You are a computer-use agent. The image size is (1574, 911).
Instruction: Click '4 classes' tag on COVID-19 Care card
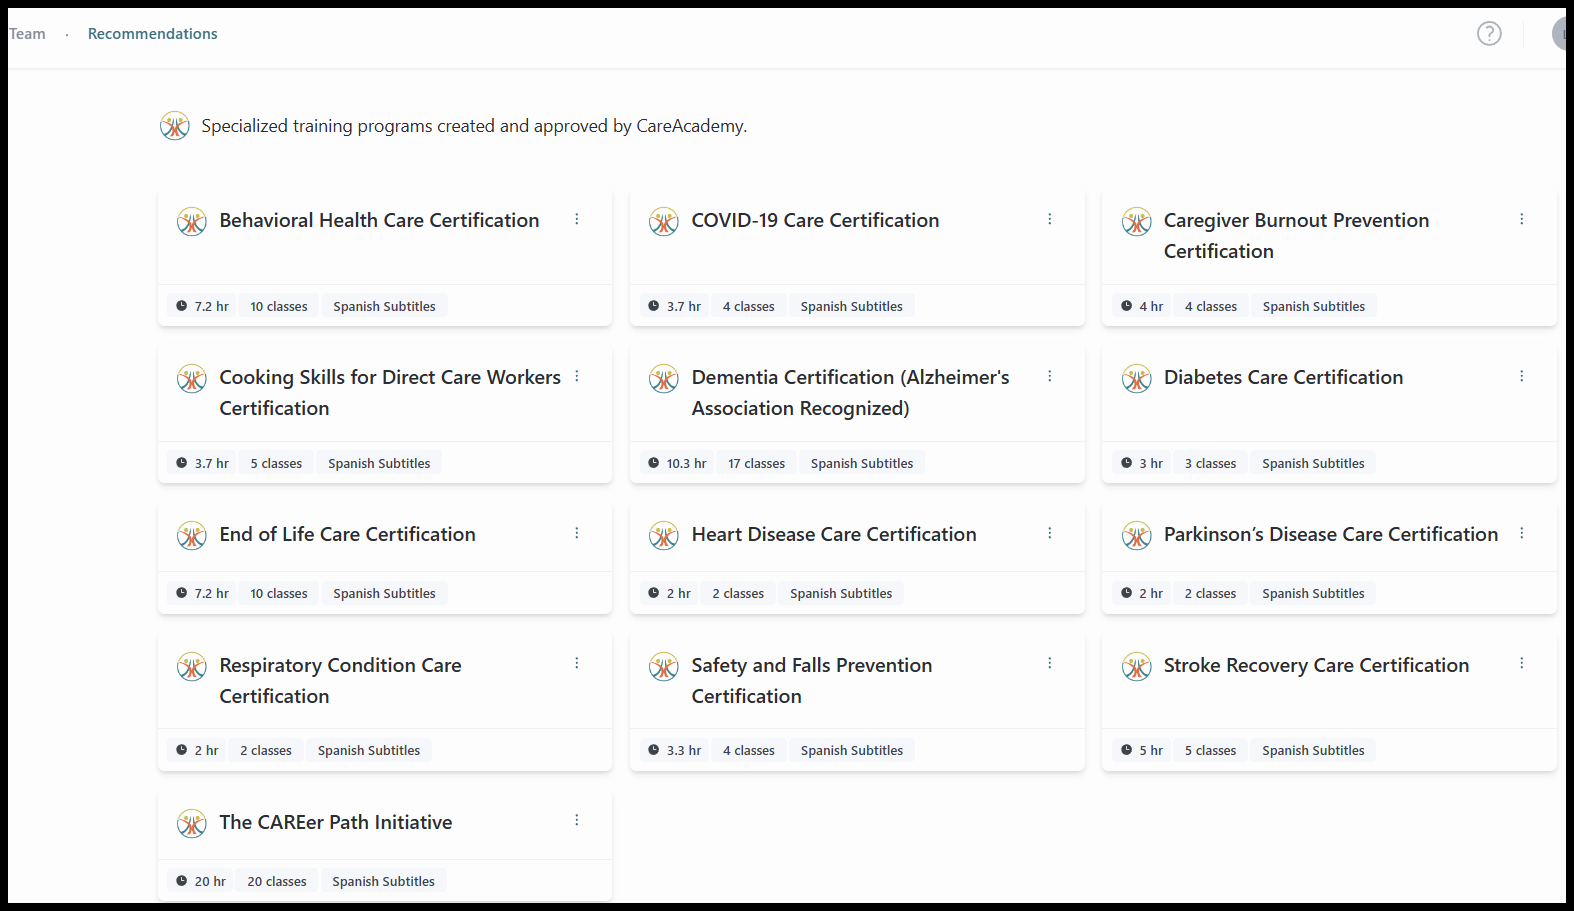pos(749,306)
